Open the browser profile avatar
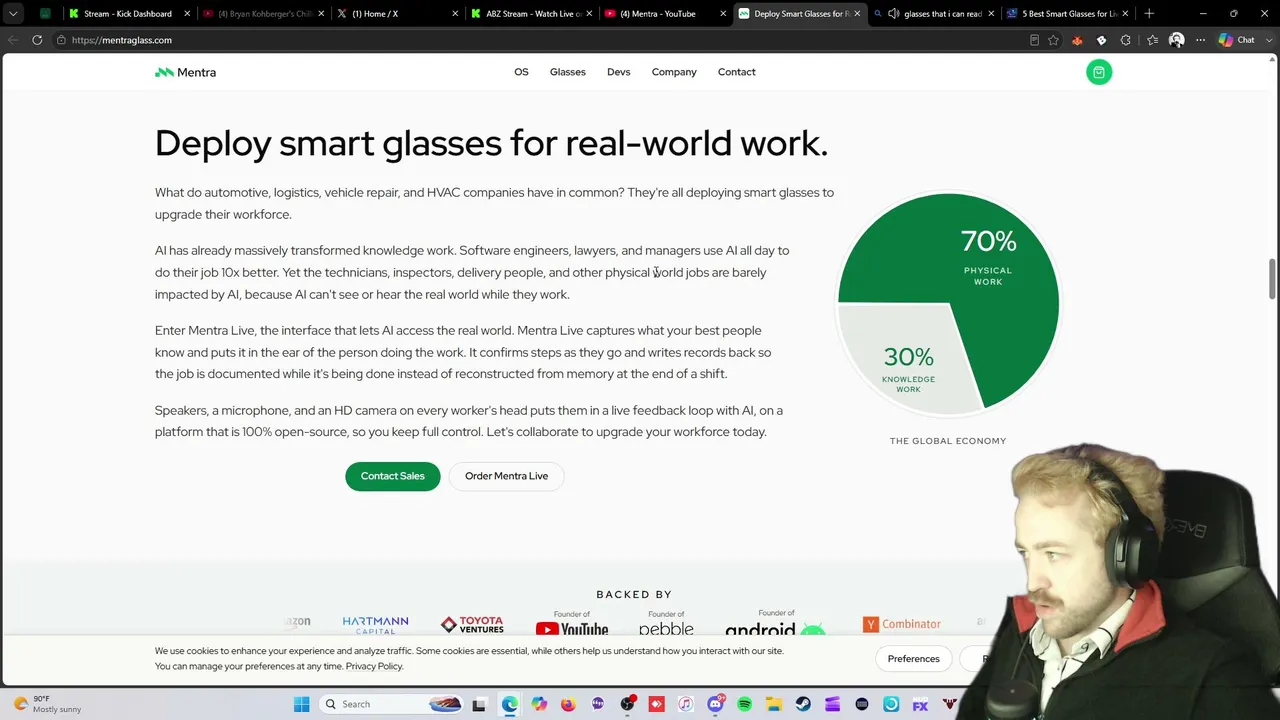1280x720 pixels. [1177, 40]
